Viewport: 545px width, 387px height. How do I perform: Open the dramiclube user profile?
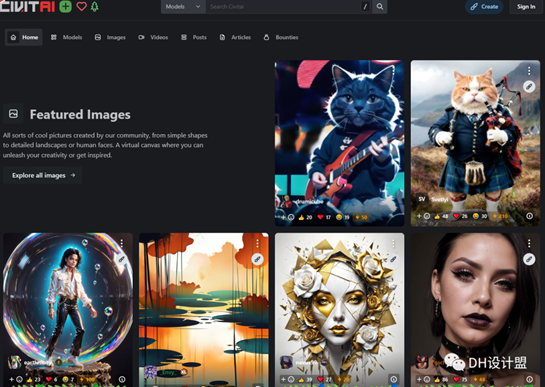tap(309, 202)
